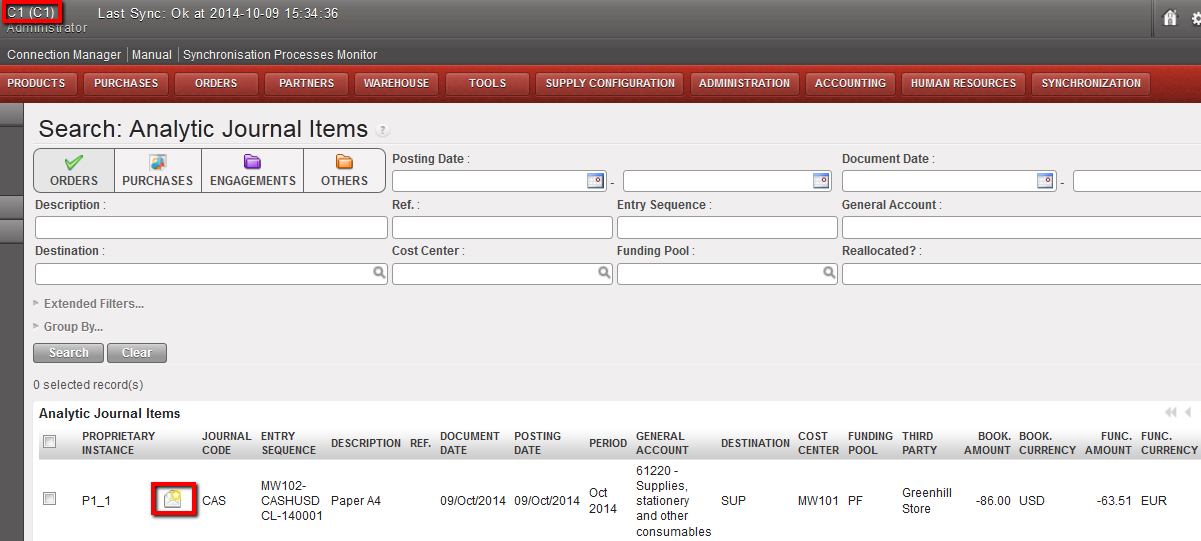1201x541 pixels.
Task: Click the help icon beside page title
Action: pos(382,131)
